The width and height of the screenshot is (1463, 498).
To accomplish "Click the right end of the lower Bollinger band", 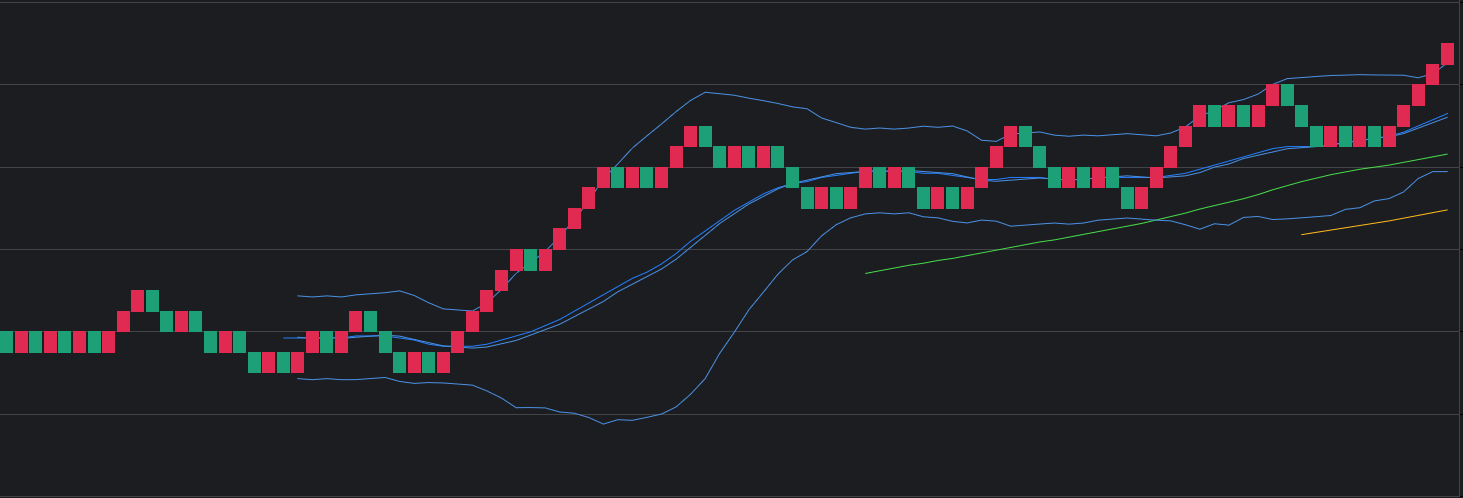I will click(1447, 172).
